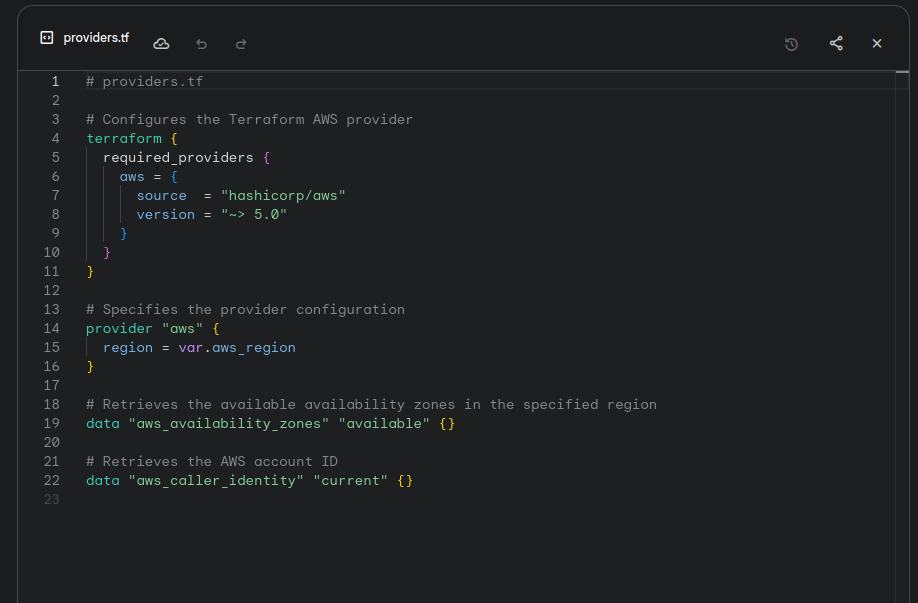Click the "hashicorp/aws" string value

click(x=283, y=196)
